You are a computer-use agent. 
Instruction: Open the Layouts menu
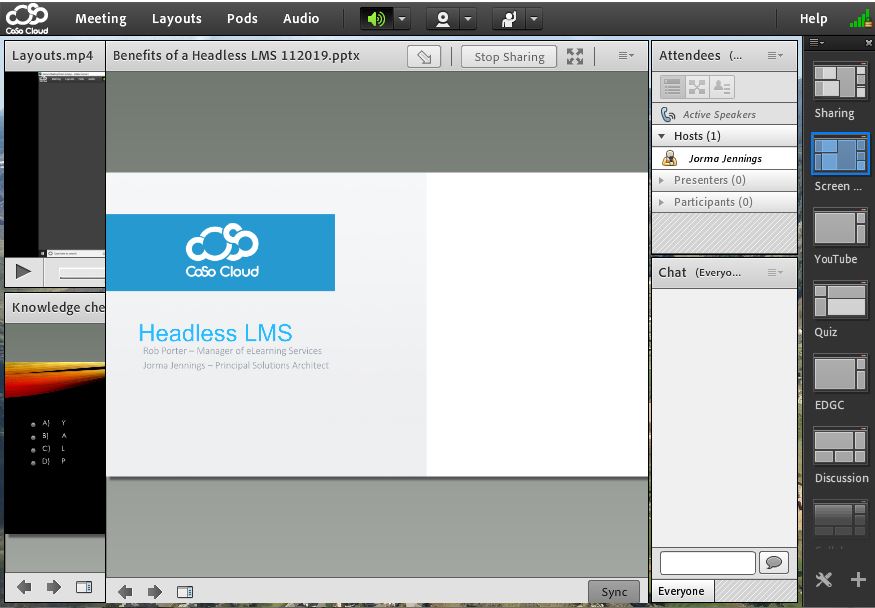pos(176,18)
